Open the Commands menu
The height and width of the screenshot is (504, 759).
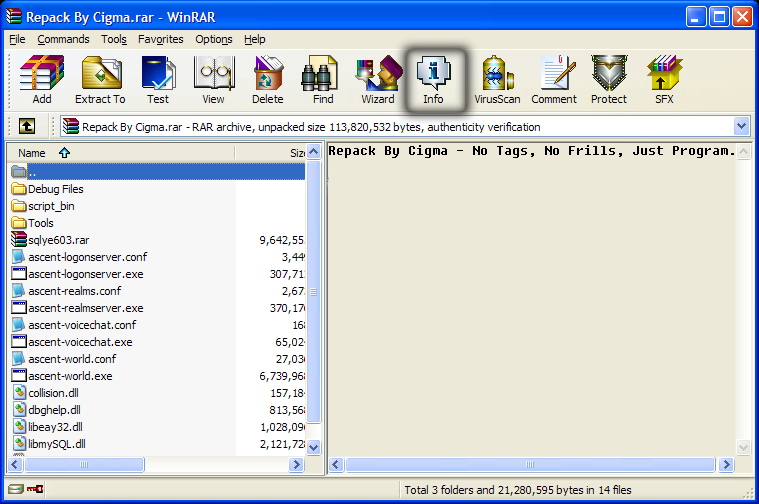pos(63,39)
